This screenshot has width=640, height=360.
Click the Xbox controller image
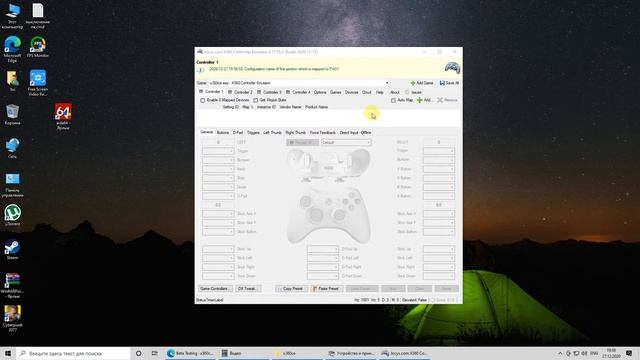click(x=329, y=215)
